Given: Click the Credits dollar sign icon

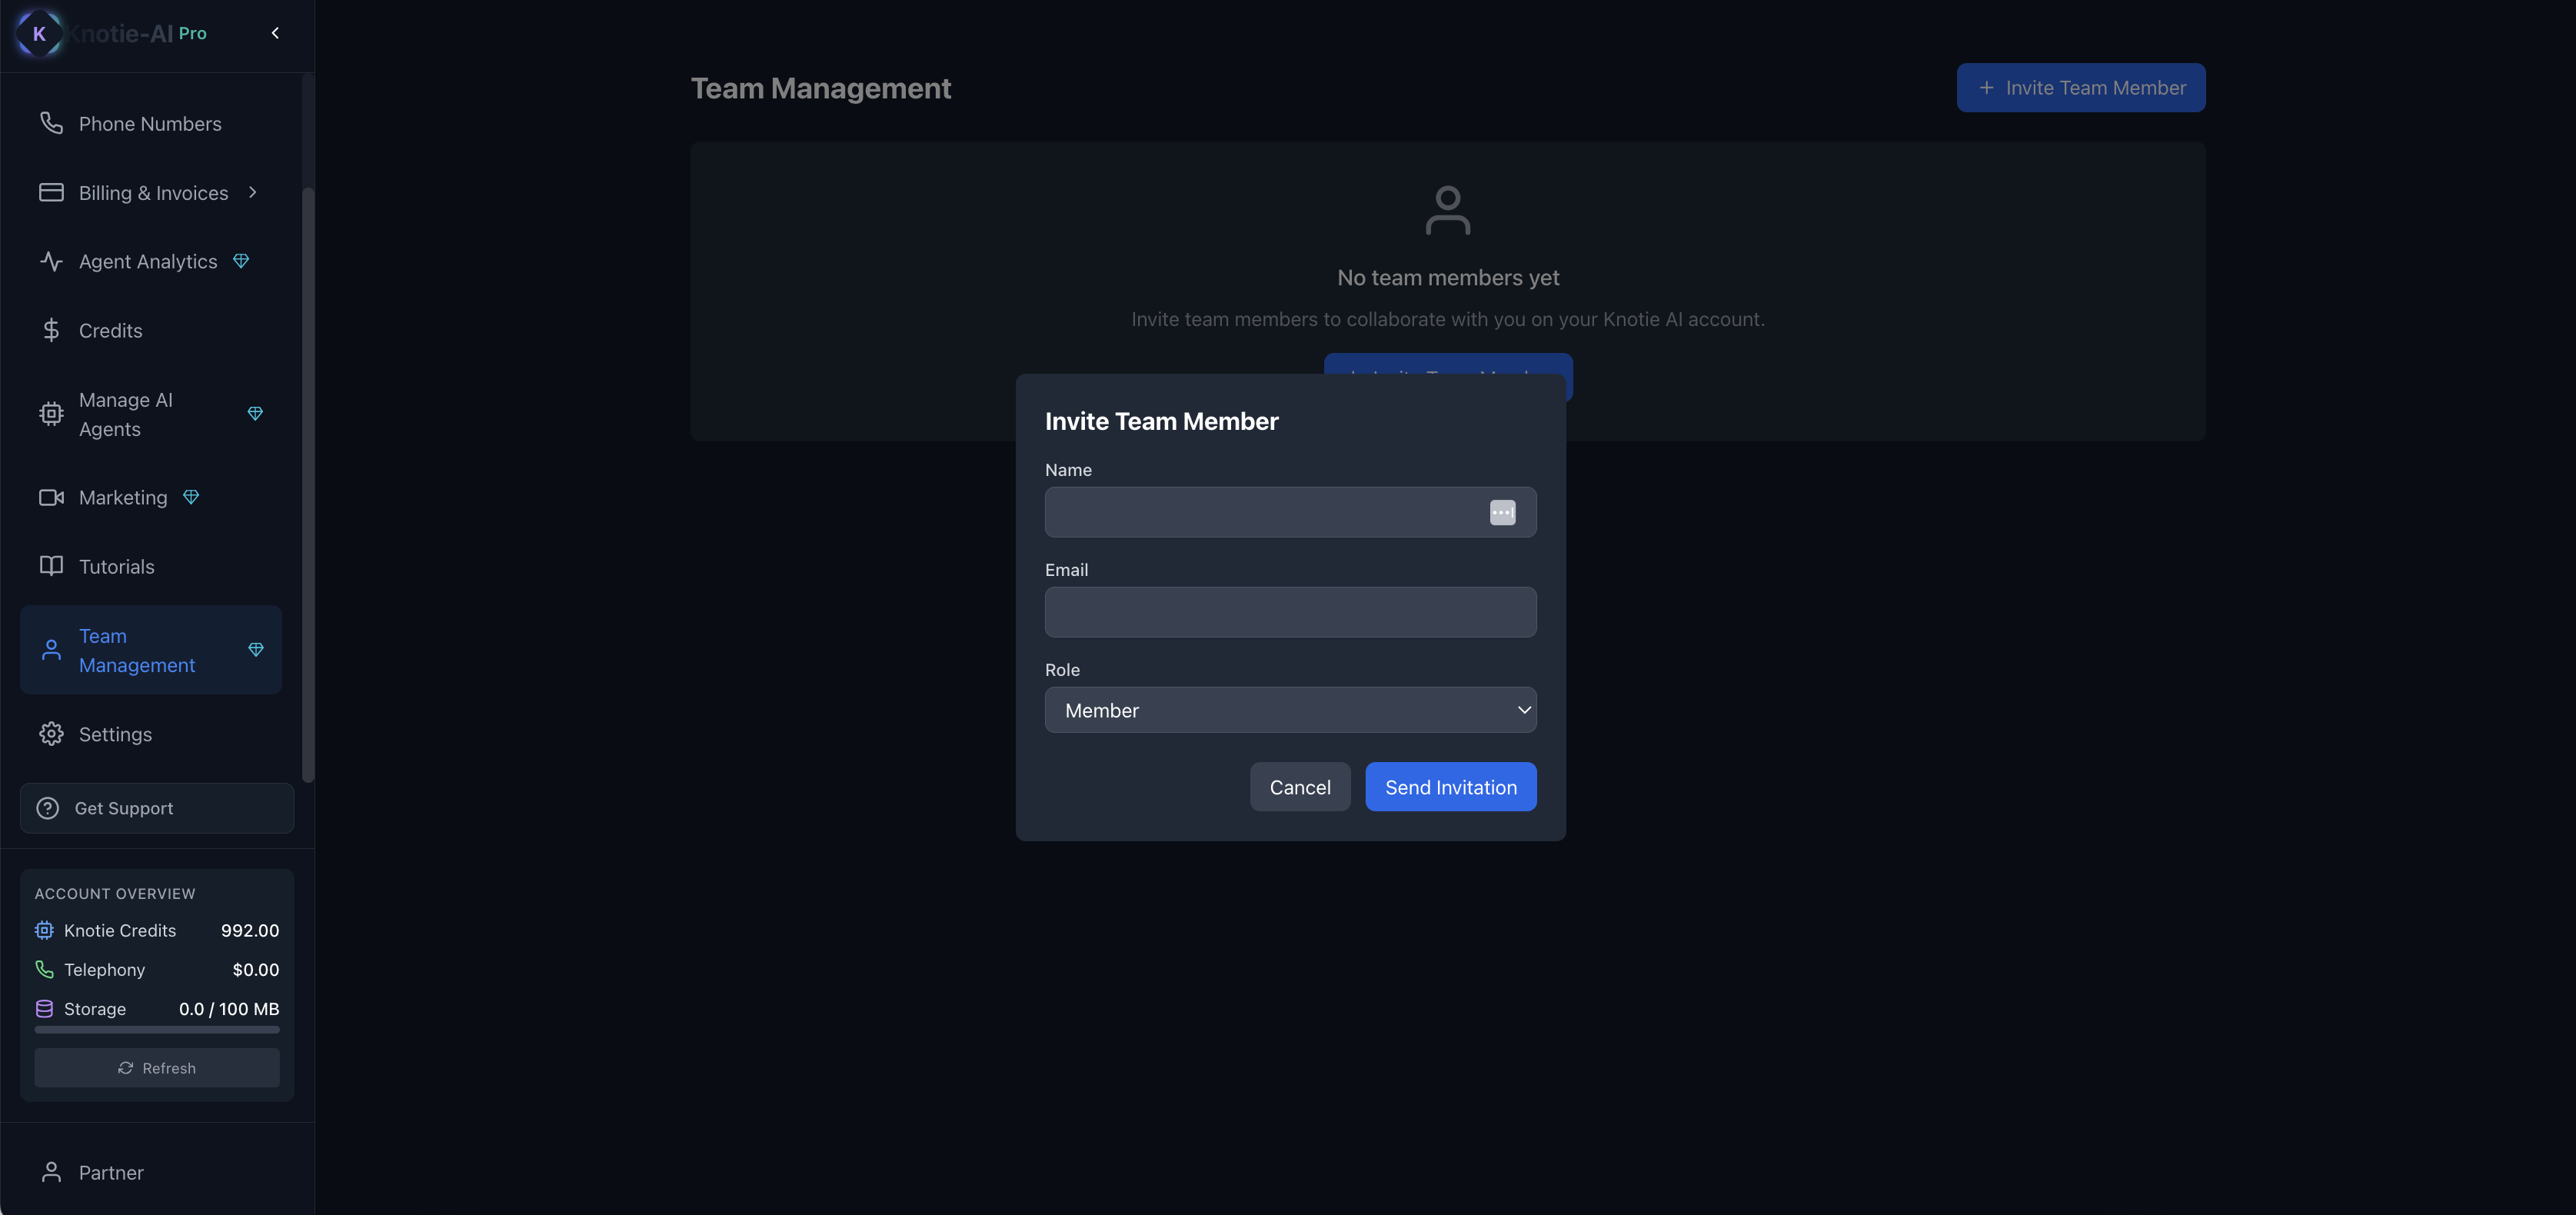Looking at the screenshot, I should point(51,330).
